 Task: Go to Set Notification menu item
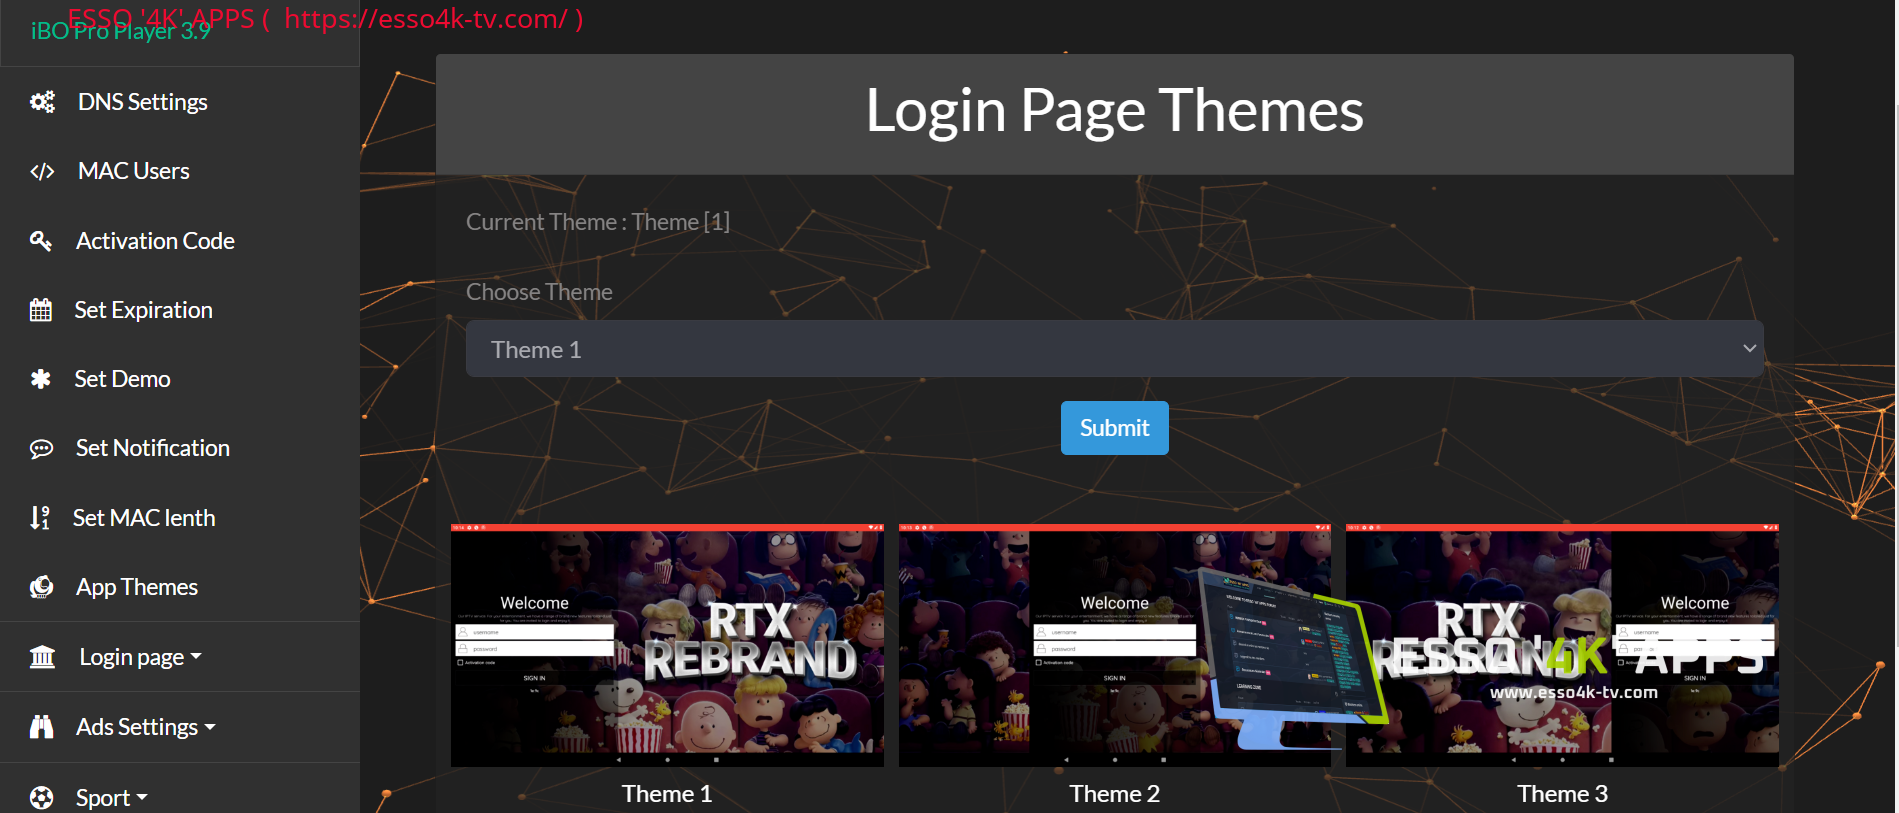coord(152,448)
